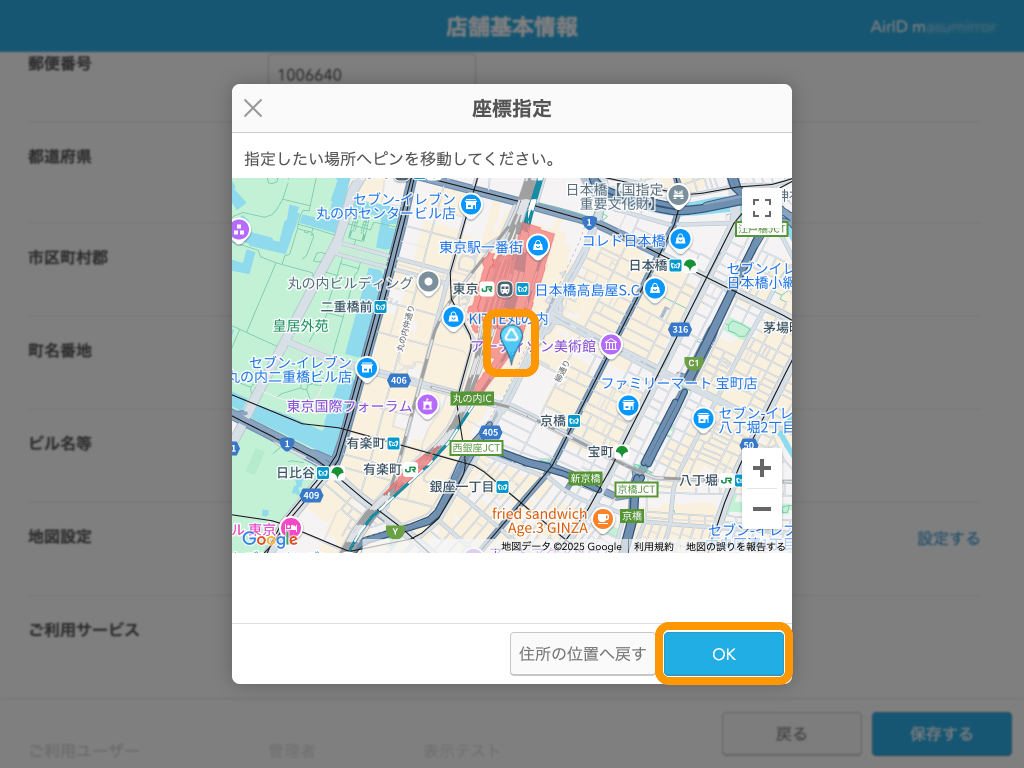Confirm the coordinates with the OK button
Image resolution: width=1024 pixels, height=768 pixels.
[724, 654]
